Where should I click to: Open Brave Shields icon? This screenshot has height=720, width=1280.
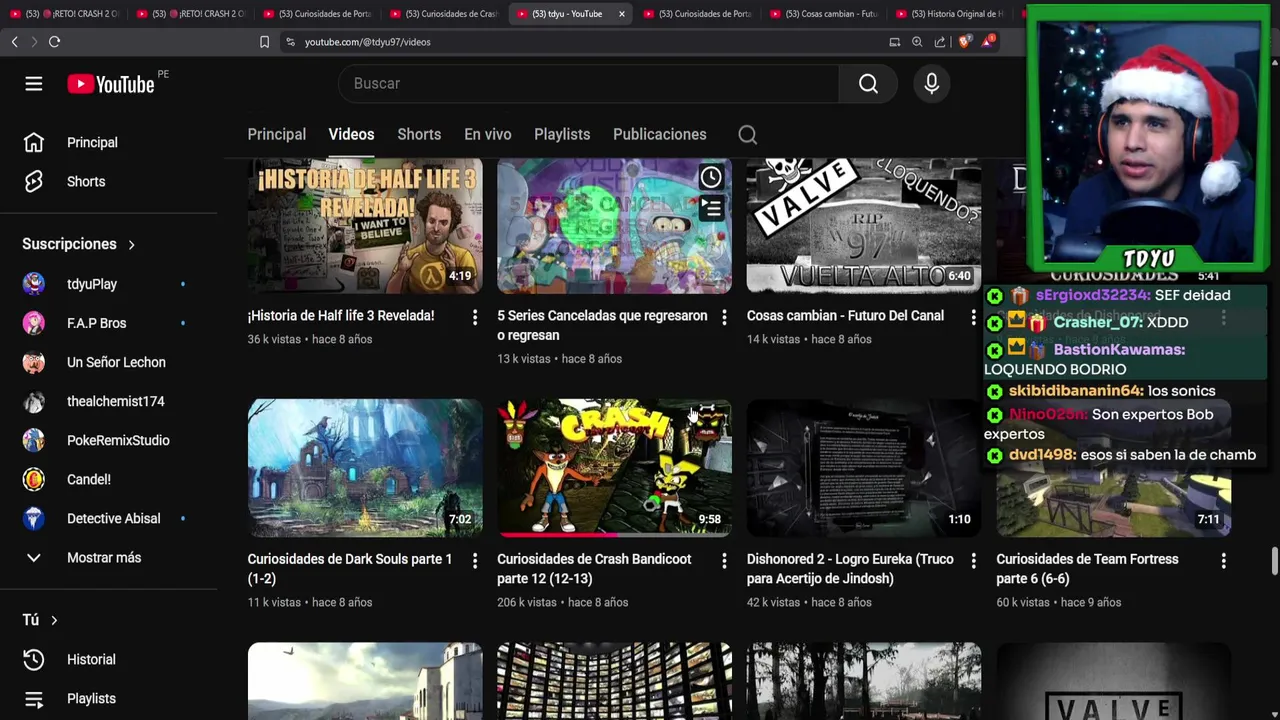coord(964,42)
